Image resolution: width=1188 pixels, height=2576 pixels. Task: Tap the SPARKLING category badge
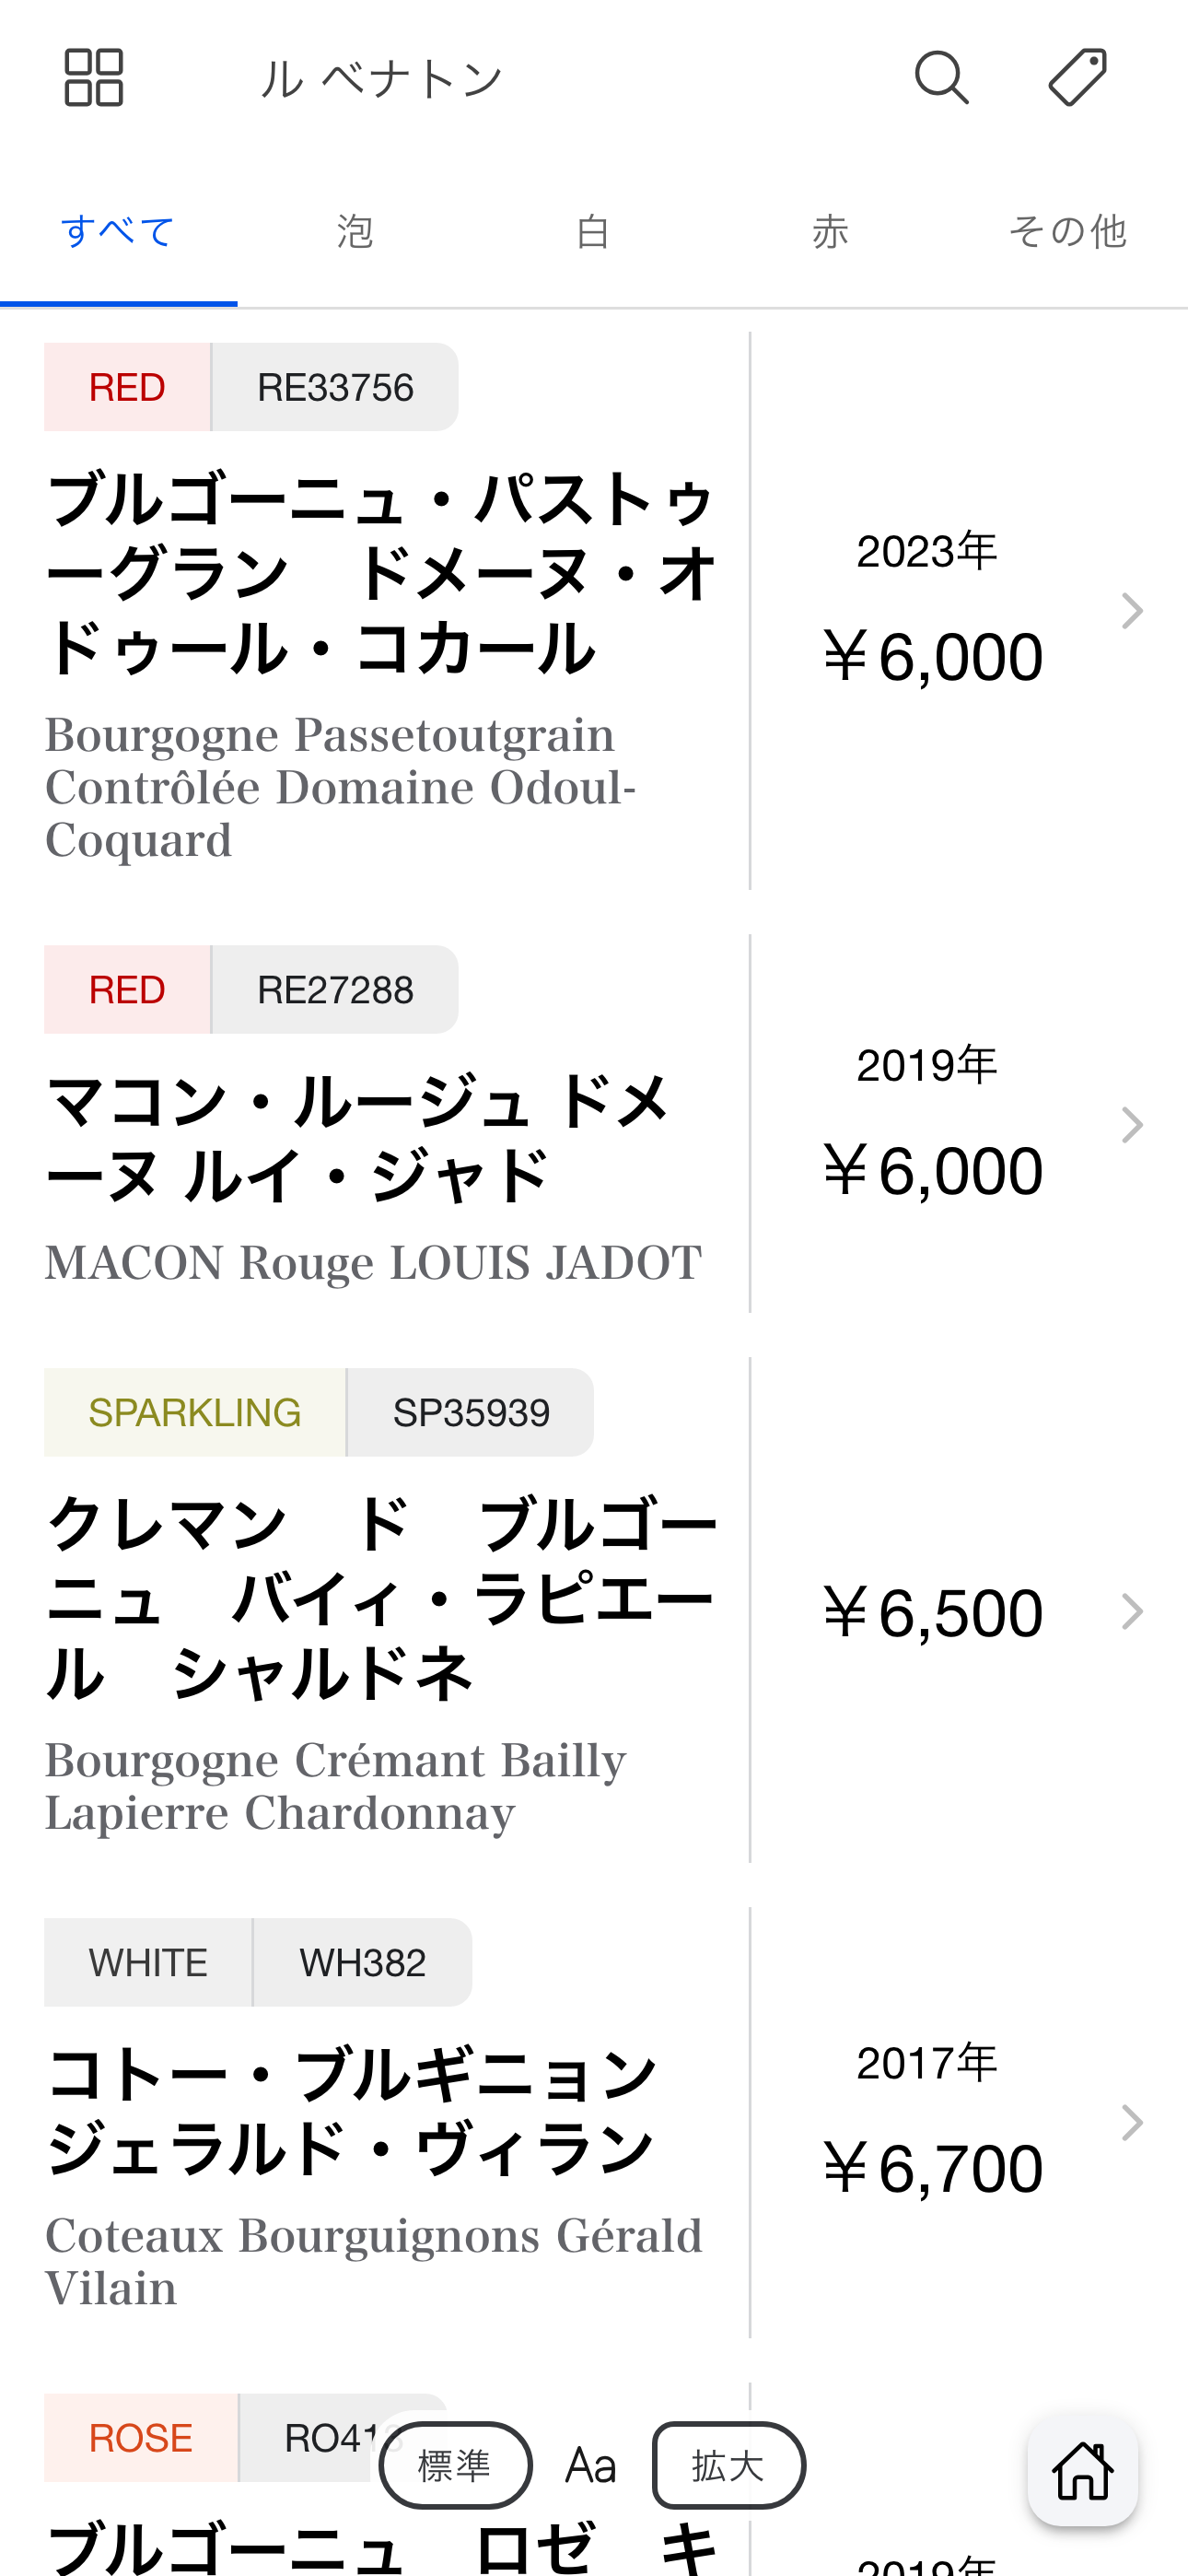pyautogui.click(x=195, y=1413)
